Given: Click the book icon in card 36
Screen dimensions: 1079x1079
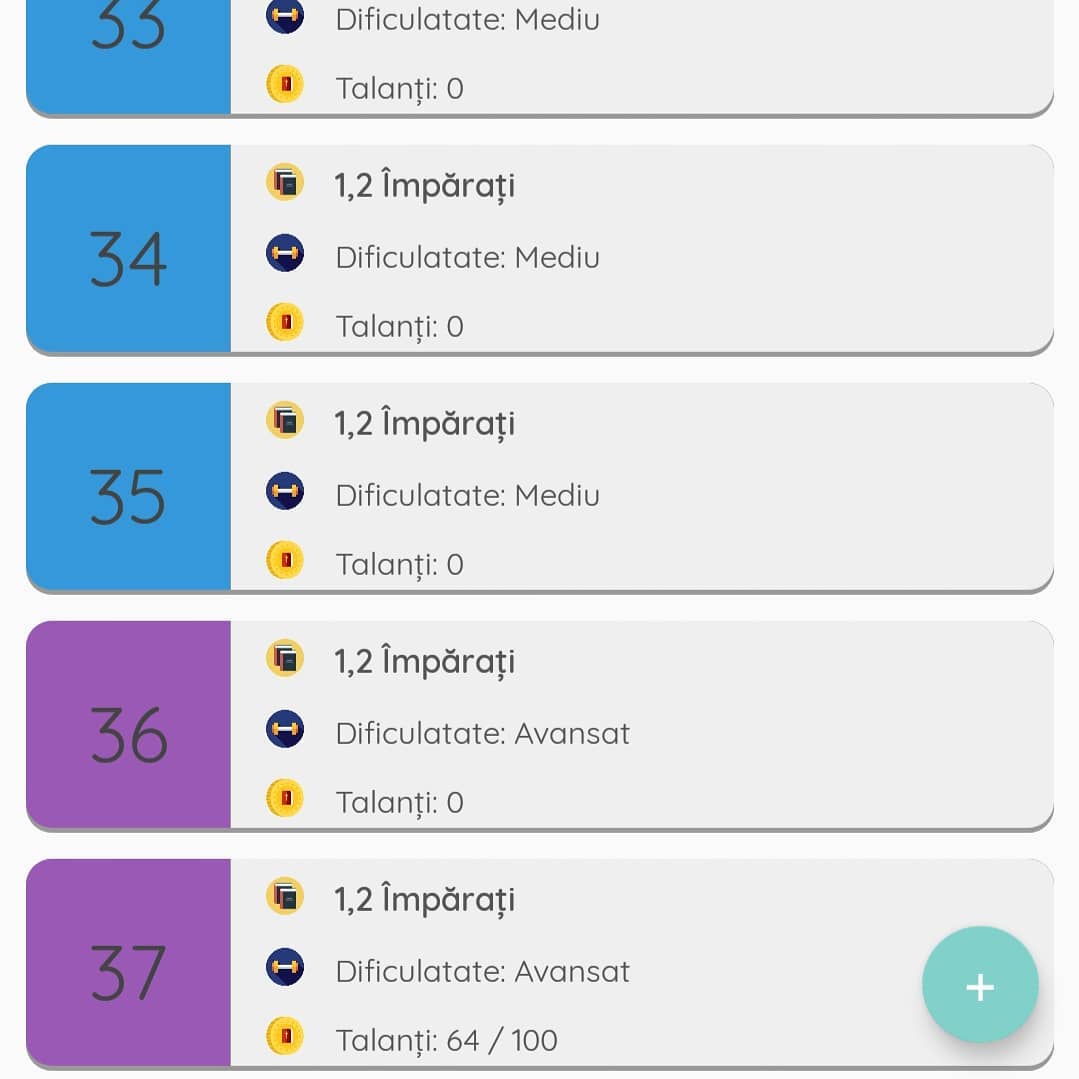Looking at the screenshot, I should tap(285, 659).
